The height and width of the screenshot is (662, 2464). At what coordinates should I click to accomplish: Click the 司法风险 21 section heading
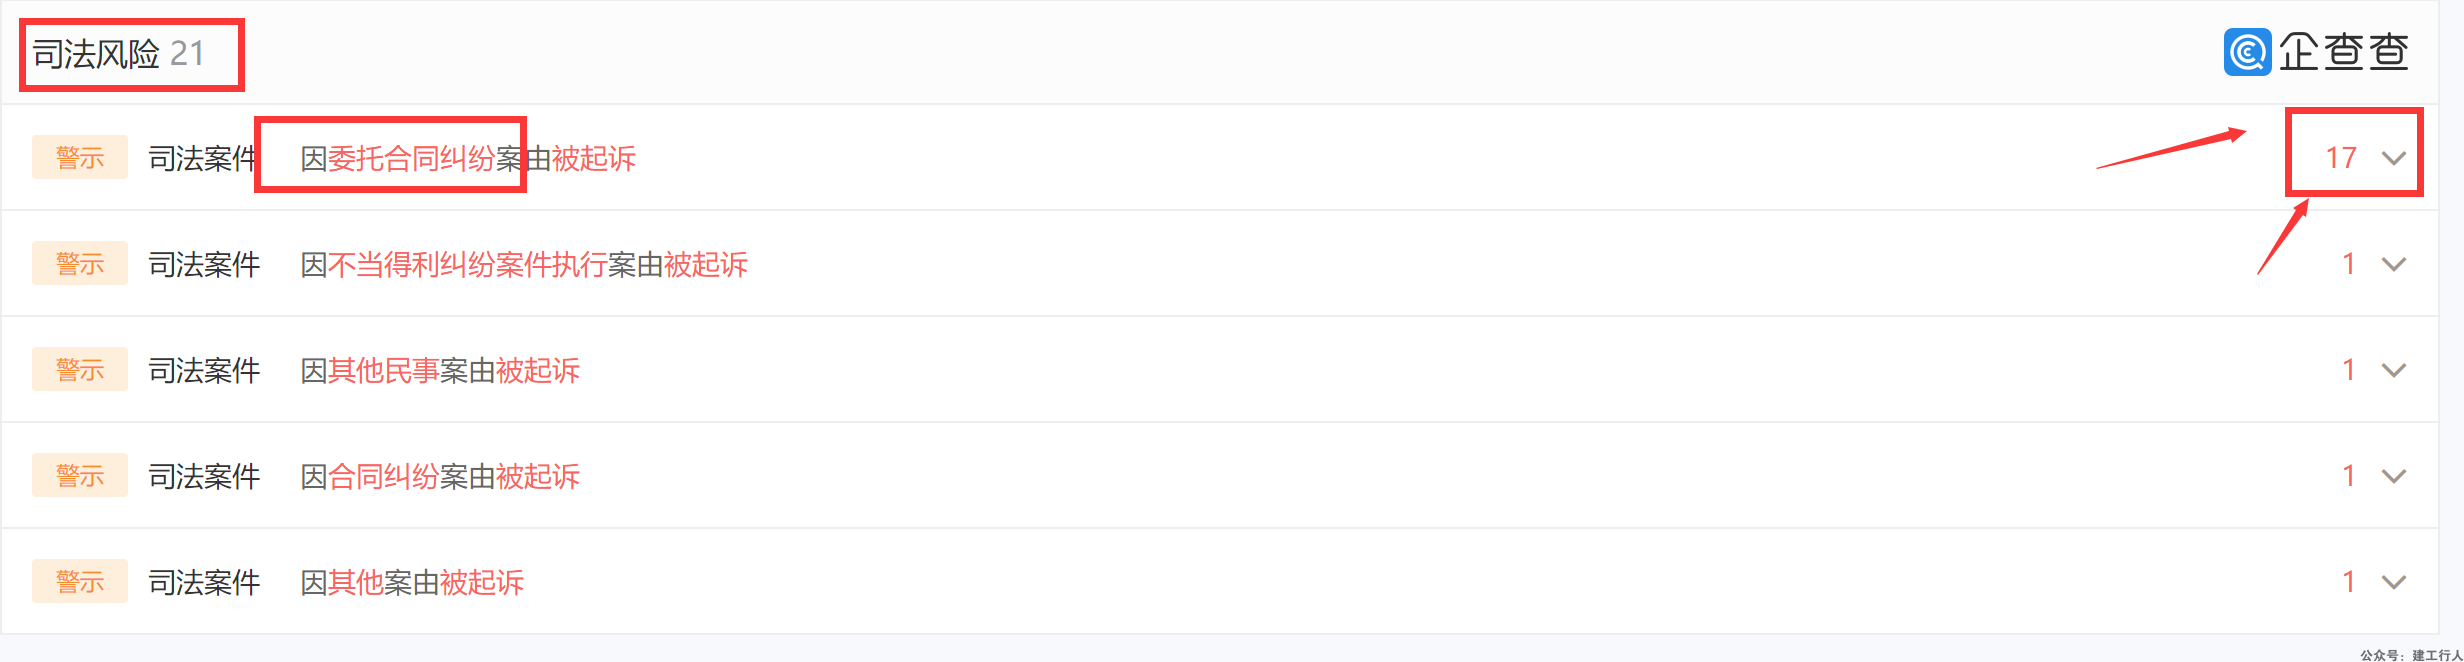[x=118, y=53]
